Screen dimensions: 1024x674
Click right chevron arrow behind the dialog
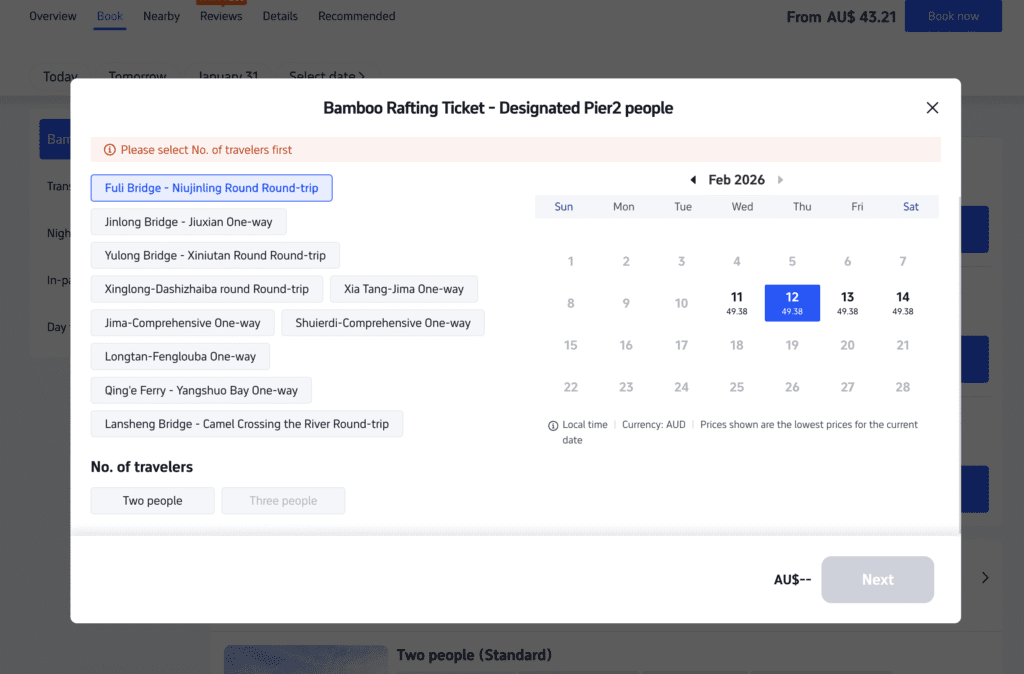click(985, 577)
